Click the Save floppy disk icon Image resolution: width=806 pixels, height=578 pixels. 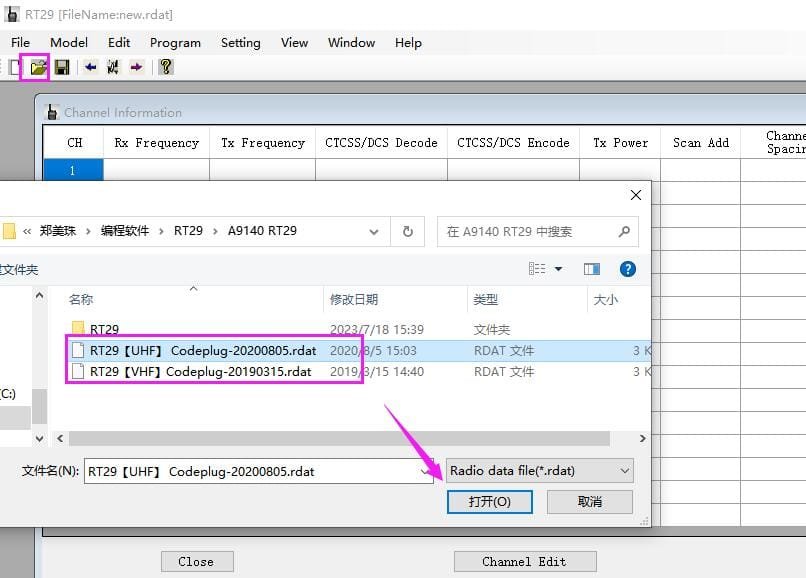coord(62,67)
